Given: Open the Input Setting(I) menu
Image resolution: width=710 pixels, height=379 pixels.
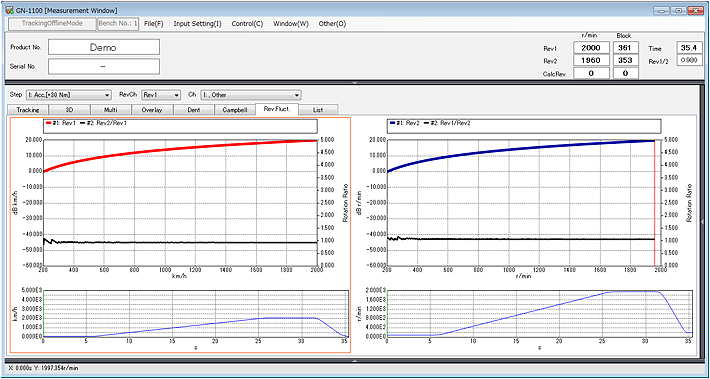Looking at the screenshot, I should click(197, 24).
